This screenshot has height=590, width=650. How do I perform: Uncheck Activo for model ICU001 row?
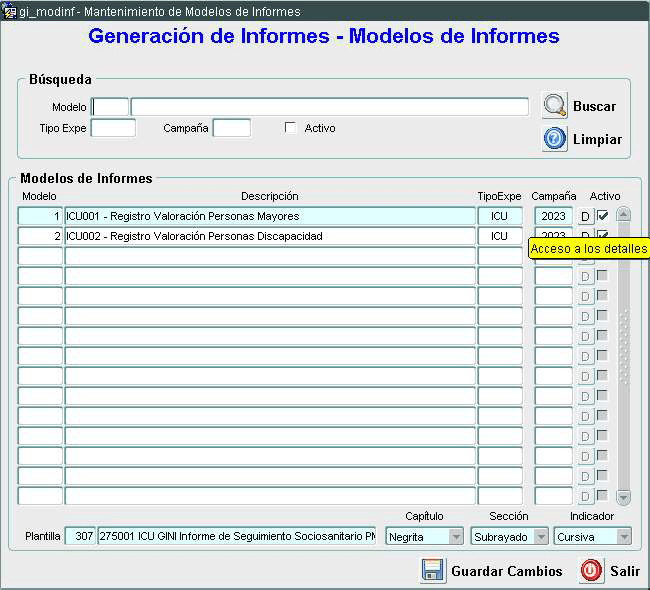click(602, 216)
